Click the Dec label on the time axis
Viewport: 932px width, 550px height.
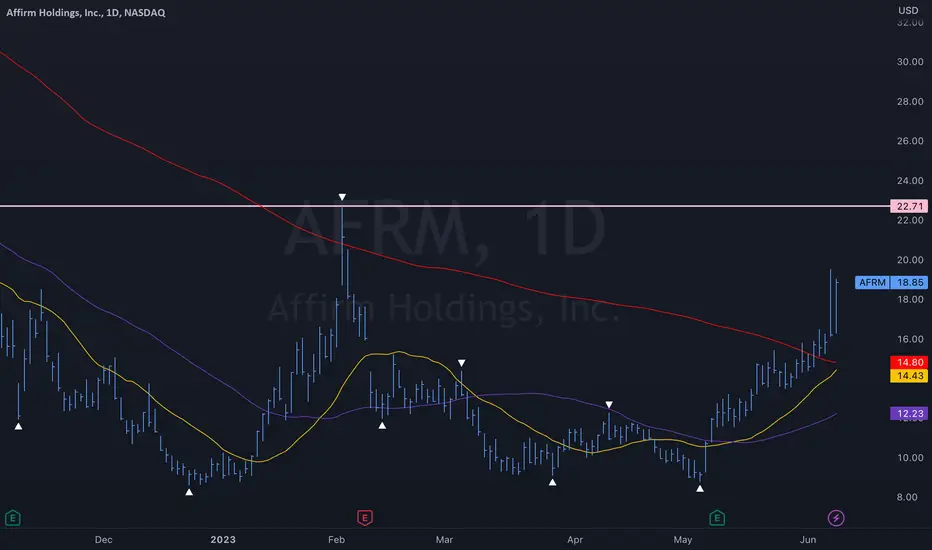tap(103, 539)
